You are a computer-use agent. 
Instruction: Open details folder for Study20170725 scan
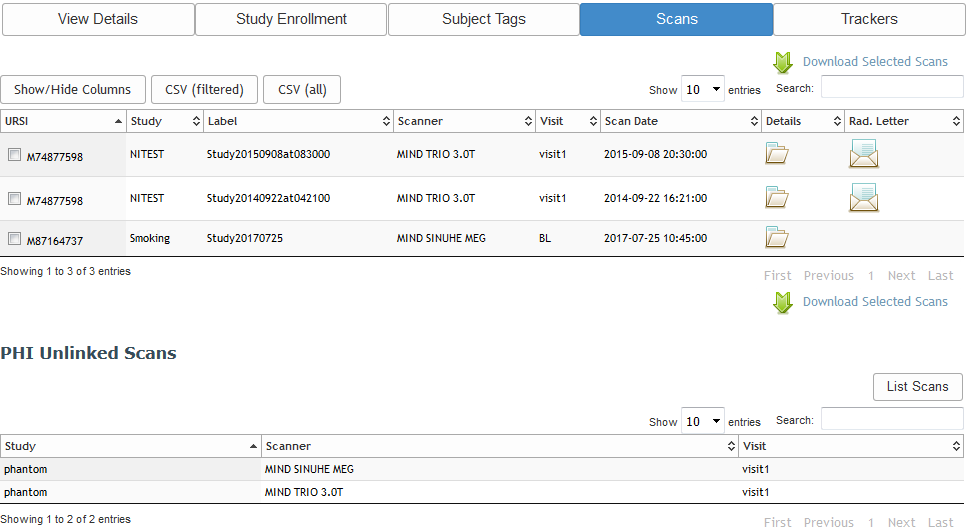(x=777, y=237)
